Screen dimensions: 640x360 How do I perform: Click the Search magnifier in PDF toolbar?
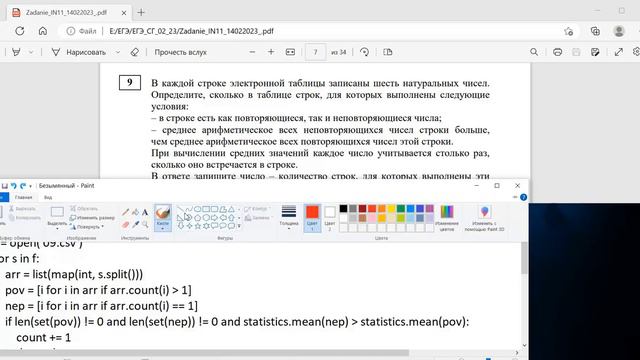(x=534, y=52)
